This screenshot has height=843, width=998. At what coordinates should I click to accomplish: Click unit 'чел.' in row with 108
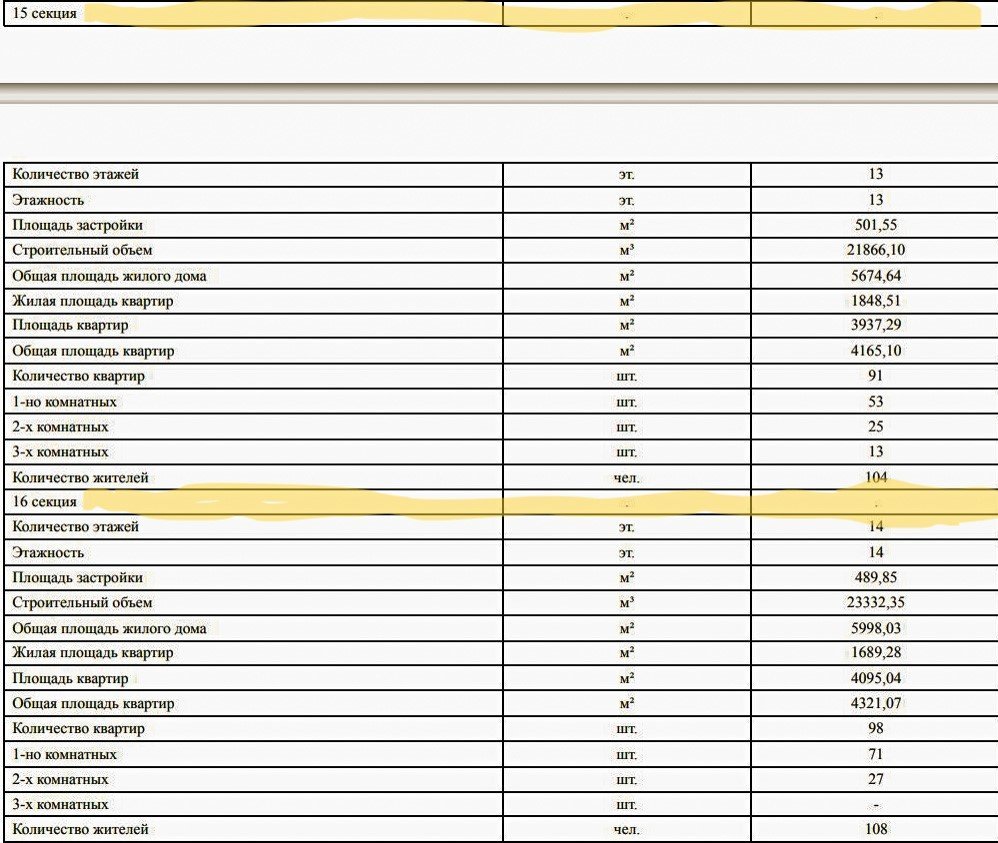626,830
